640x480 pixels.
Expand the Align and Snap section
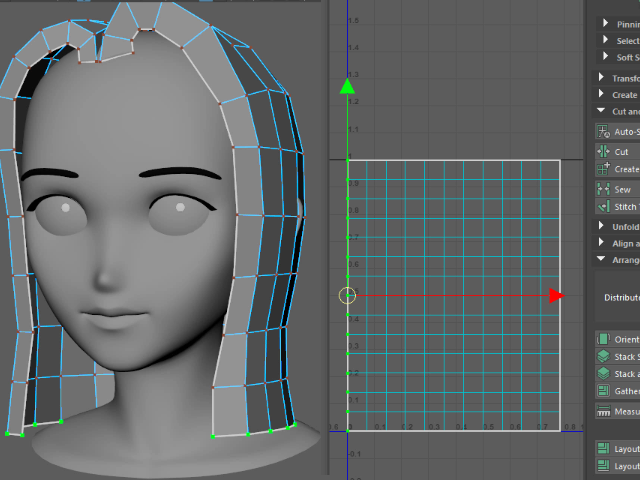coord(601,243)
